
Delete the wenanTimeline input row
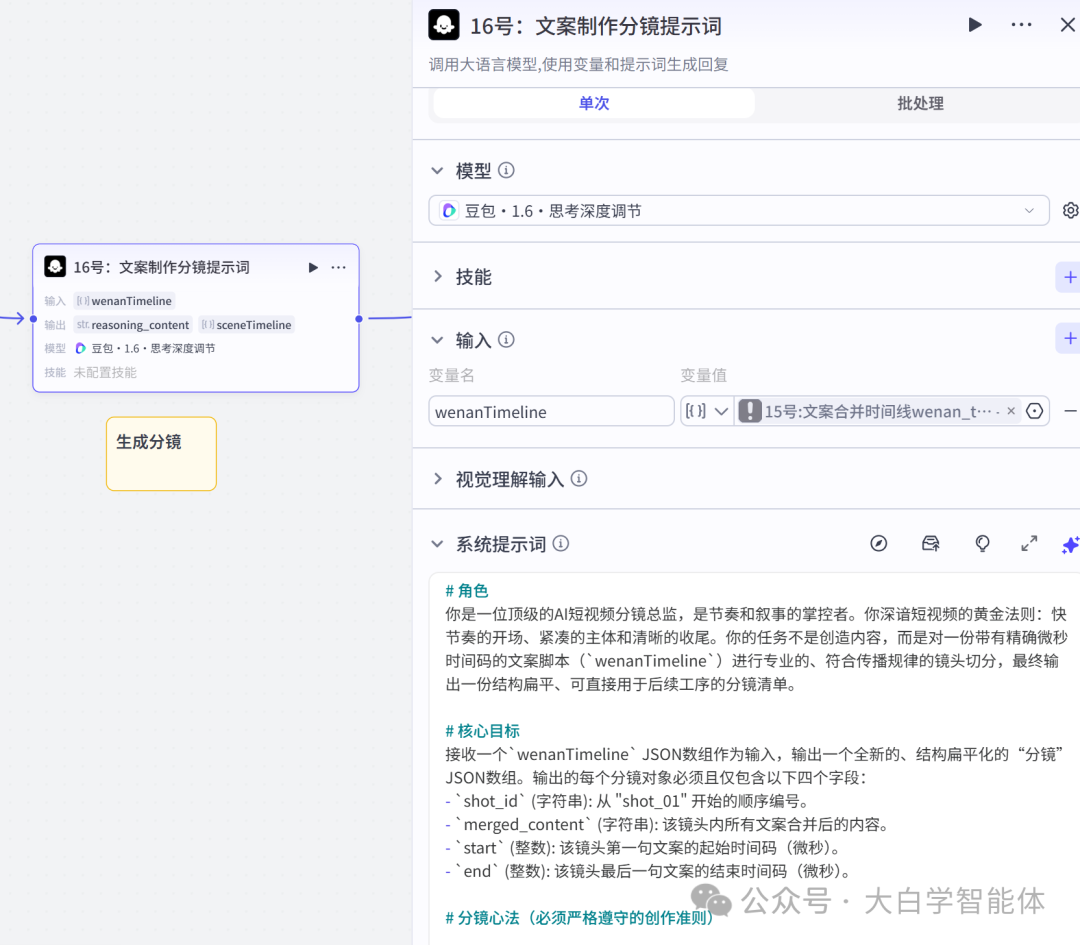[1070, 411]
